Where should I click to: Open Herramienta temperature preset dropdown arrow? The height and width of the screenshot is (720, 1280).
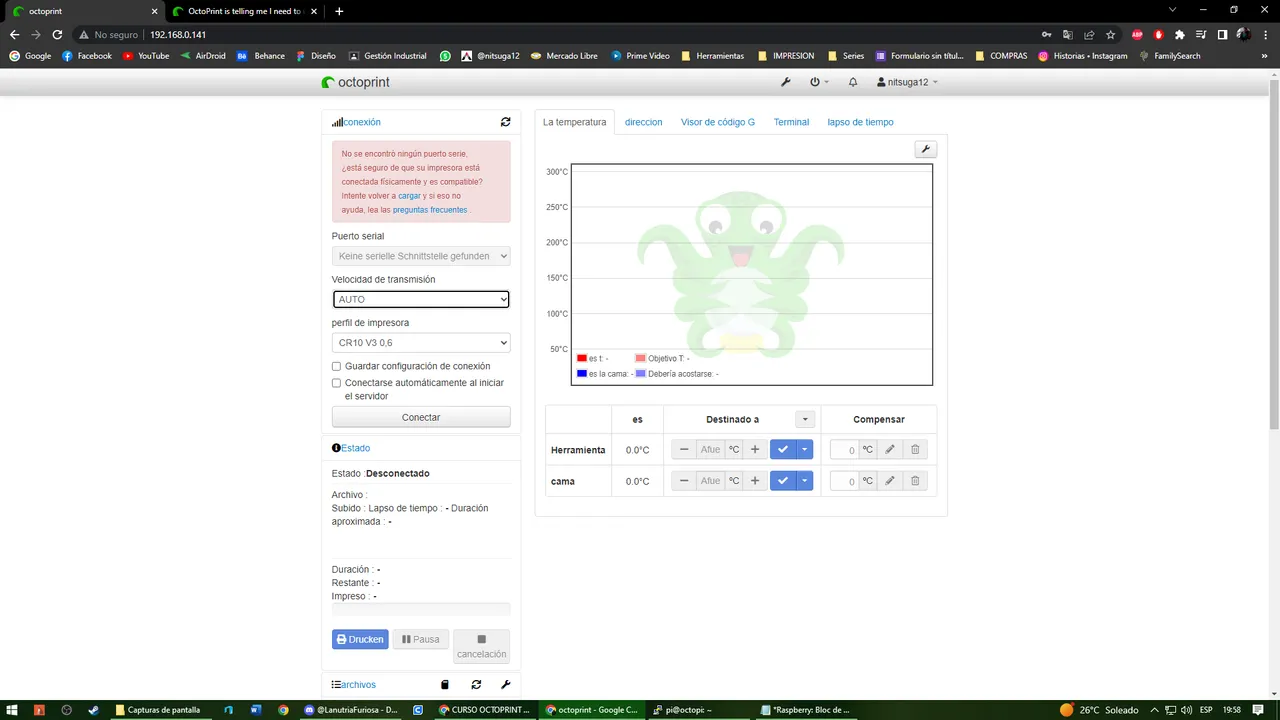(x=805, y=450)
